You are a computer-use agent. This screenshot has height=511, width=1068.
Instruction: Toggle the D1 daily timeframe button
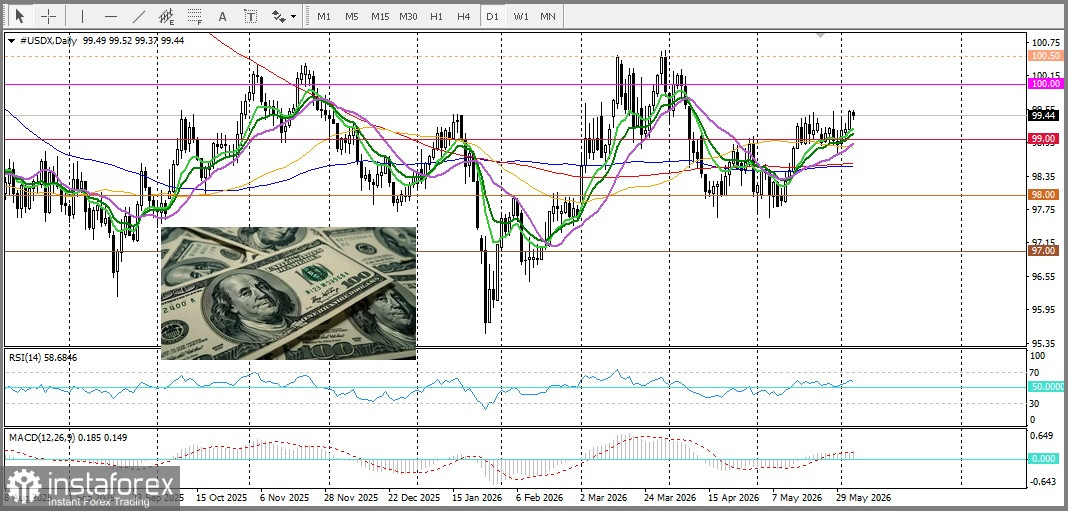point(492,16)
